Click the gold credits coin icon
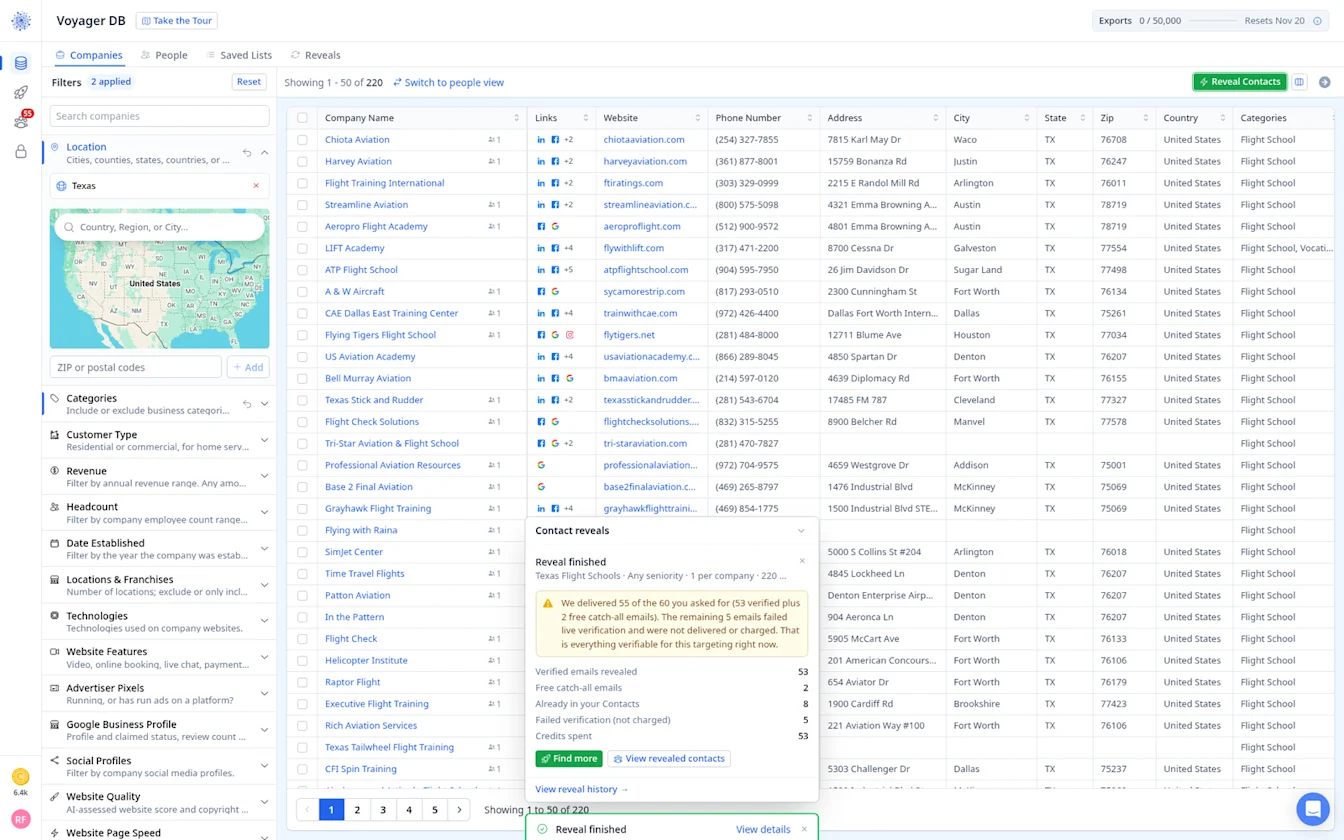The height and width of the screenshot is (840, 1344). 20,777
